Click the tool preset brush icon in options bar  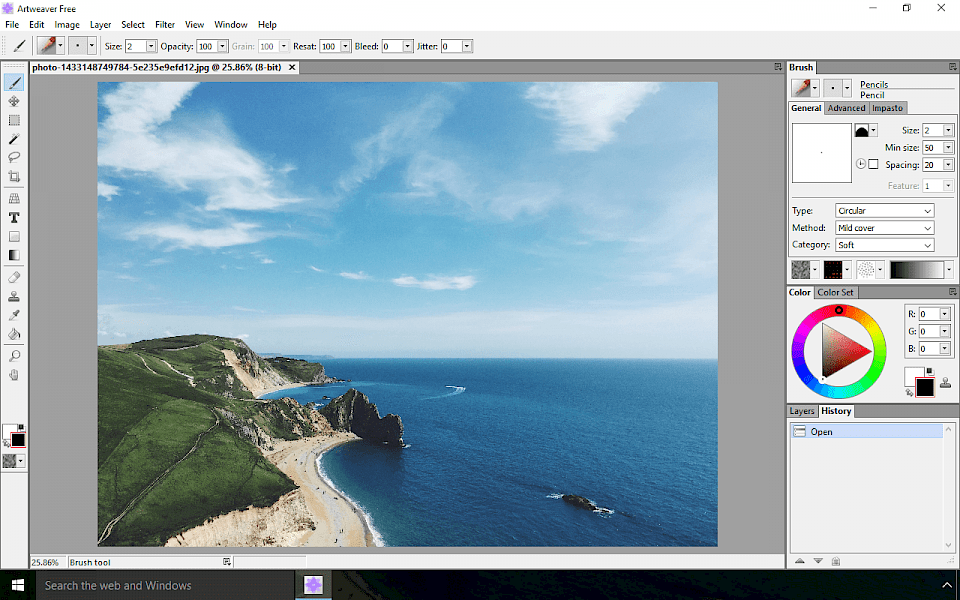click(20, 46)
